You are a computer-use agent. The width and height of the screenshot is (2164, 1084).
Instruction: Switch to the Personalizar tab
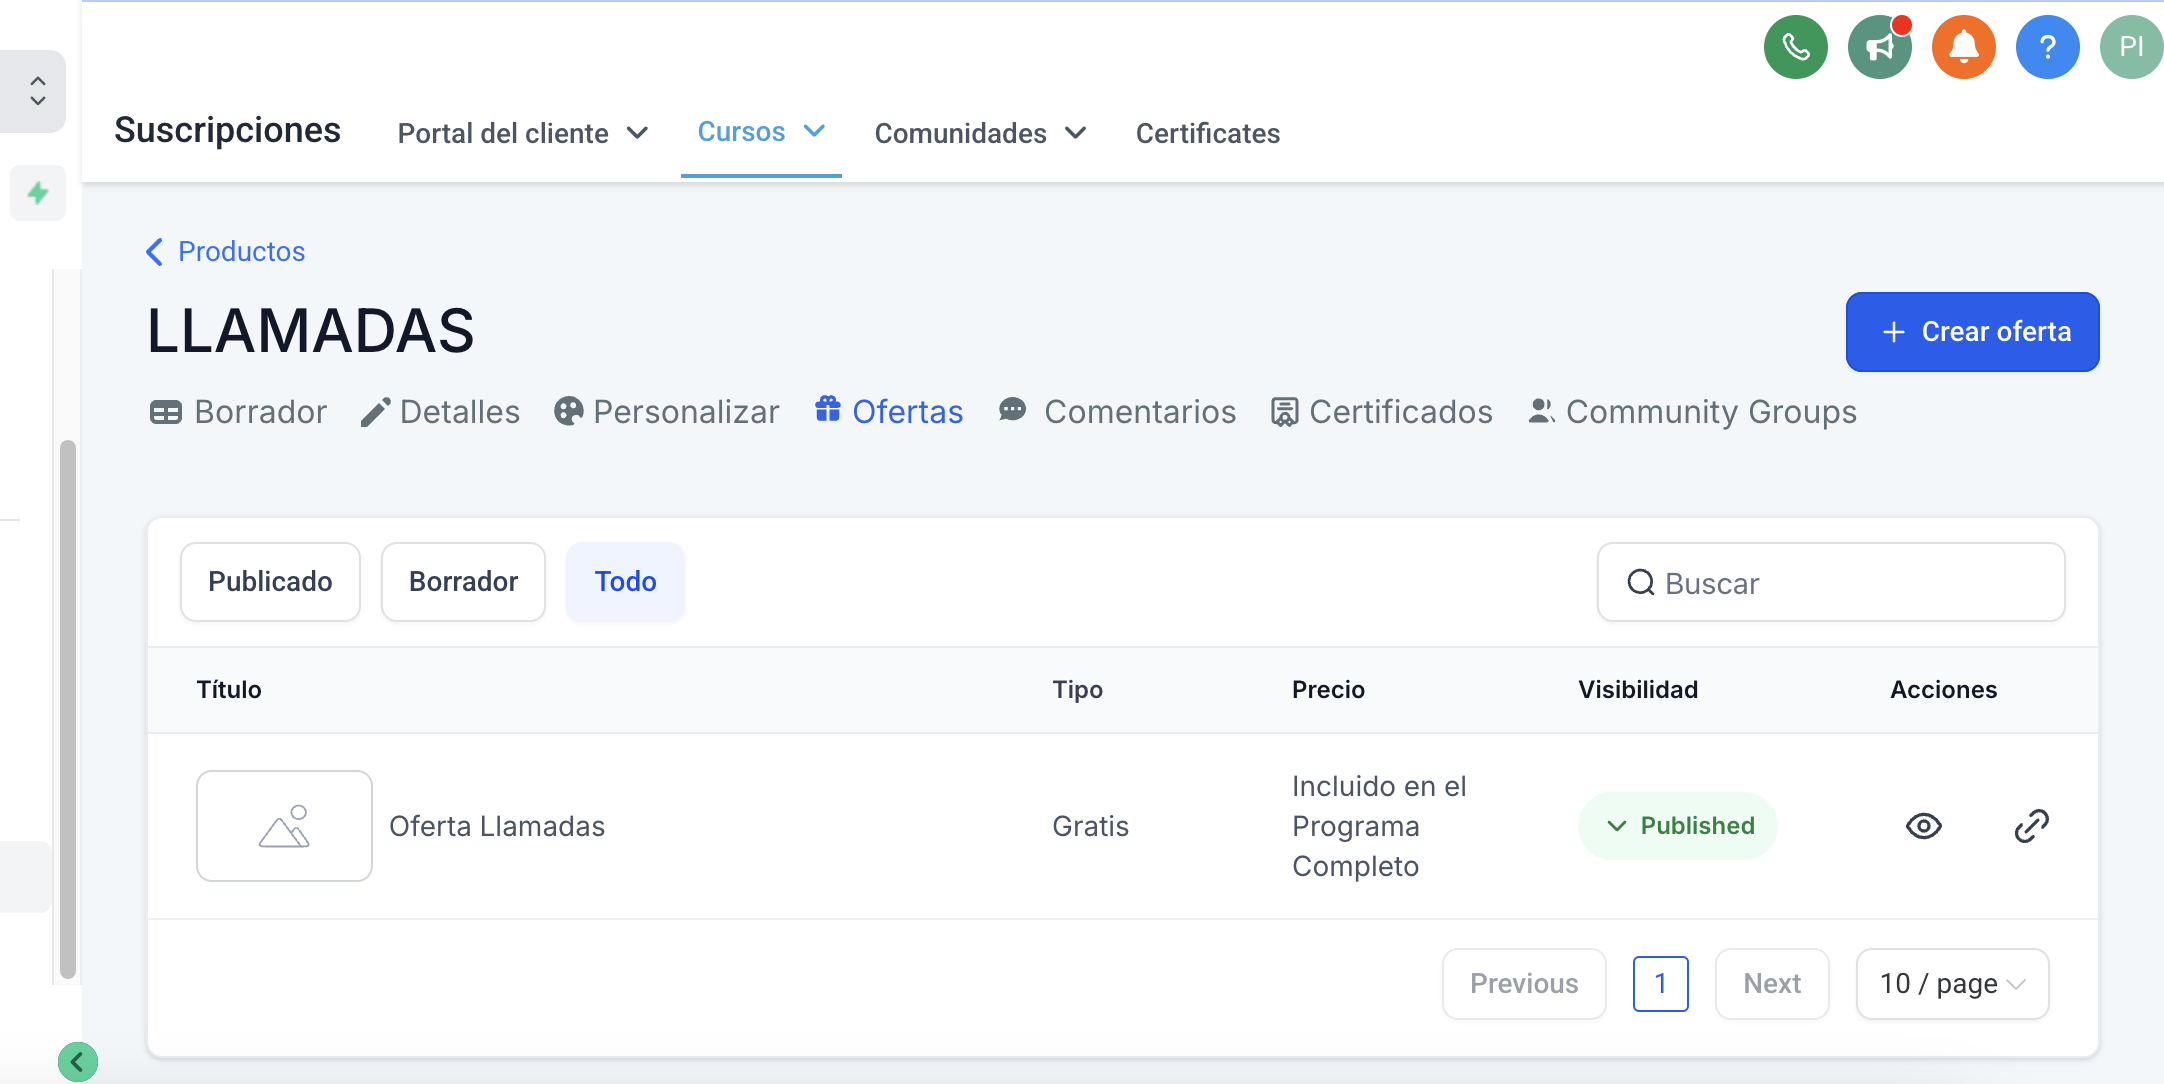[x=667, y=412]
